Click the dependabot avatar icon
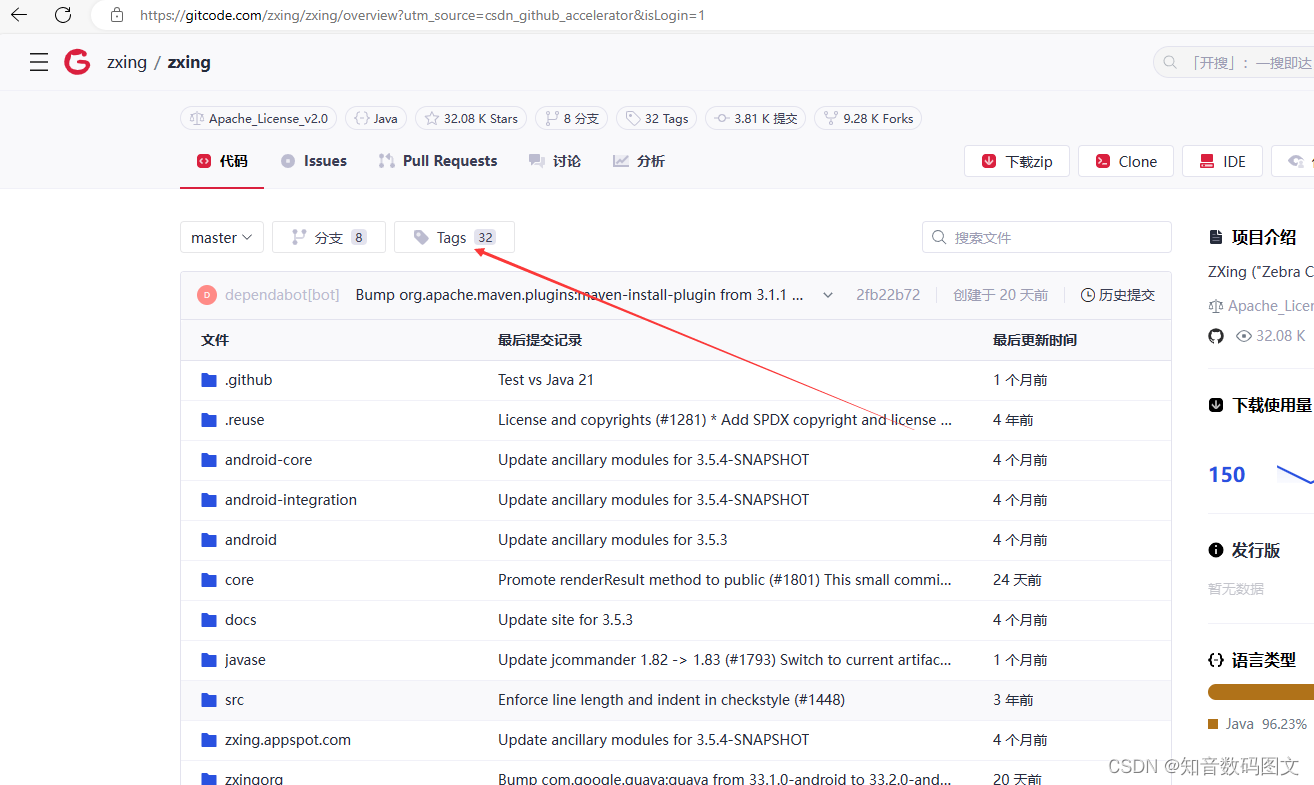 pyautogui.click(x=207, y=295)
